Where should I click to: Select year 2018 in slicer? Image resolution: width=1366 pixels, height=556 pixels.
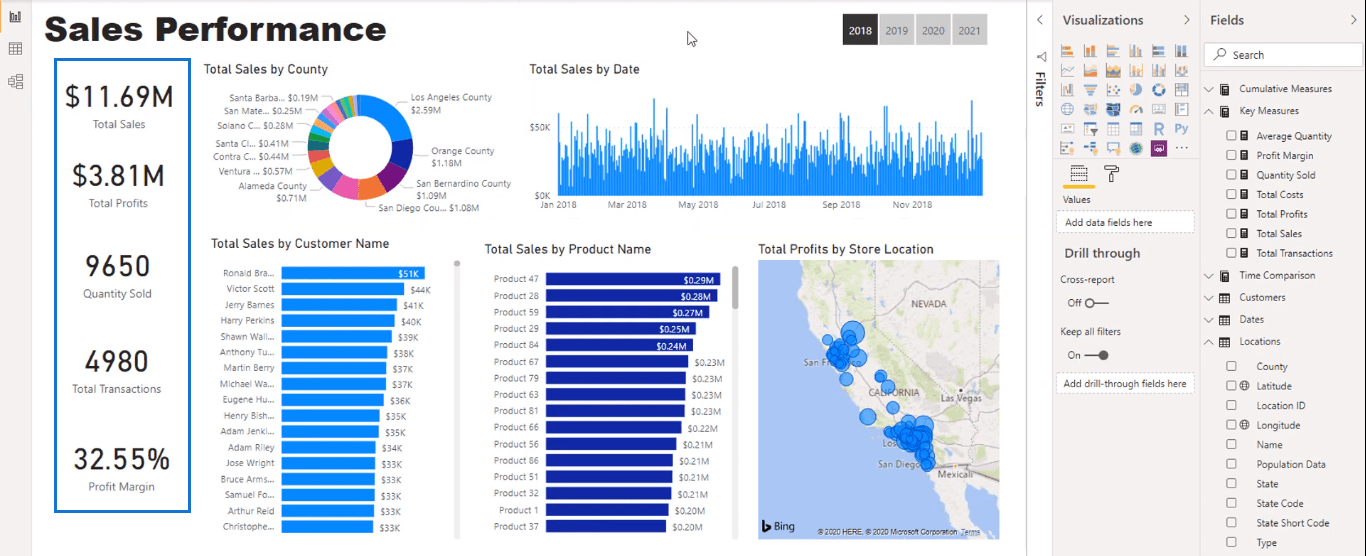(x=860, y=30)
